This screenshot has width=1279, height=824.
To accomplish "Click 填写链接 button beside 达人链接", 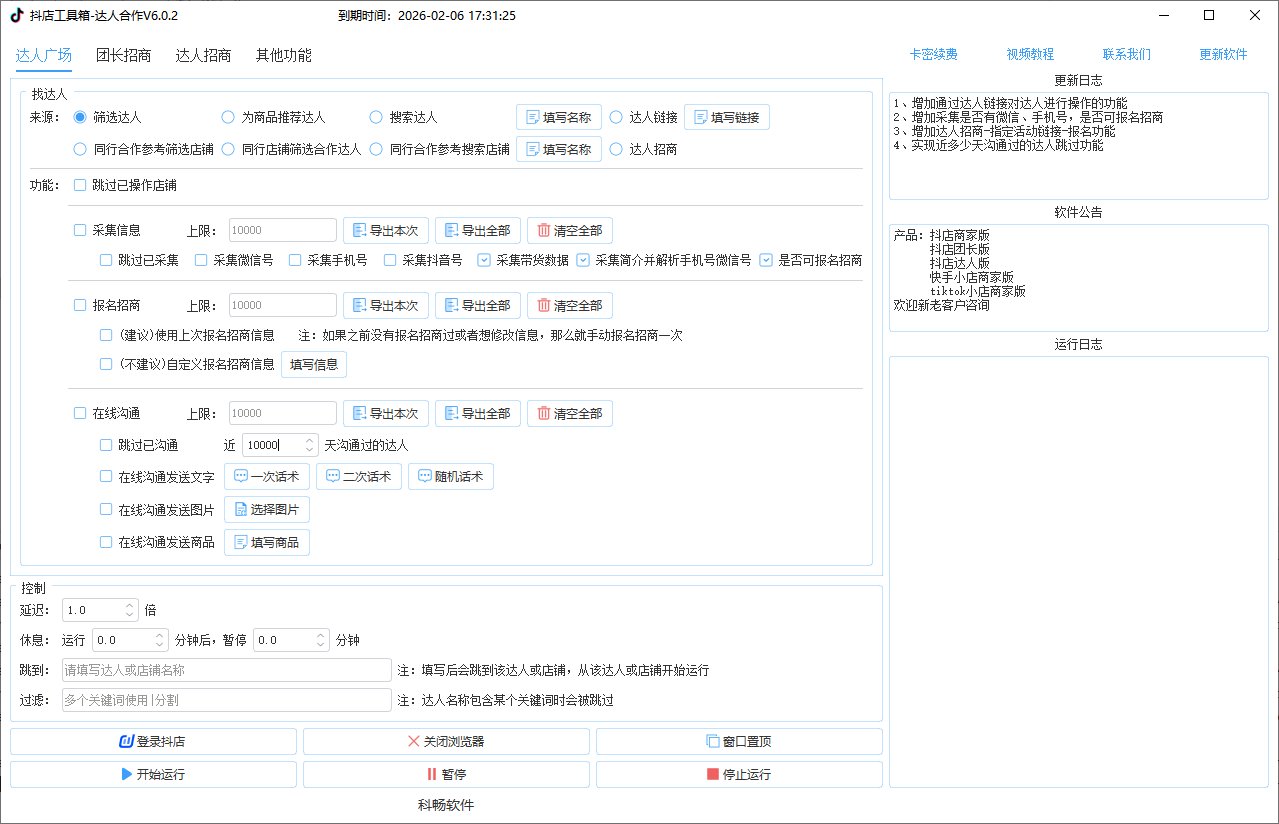I will pyautogui.click(x=726, y=117).
